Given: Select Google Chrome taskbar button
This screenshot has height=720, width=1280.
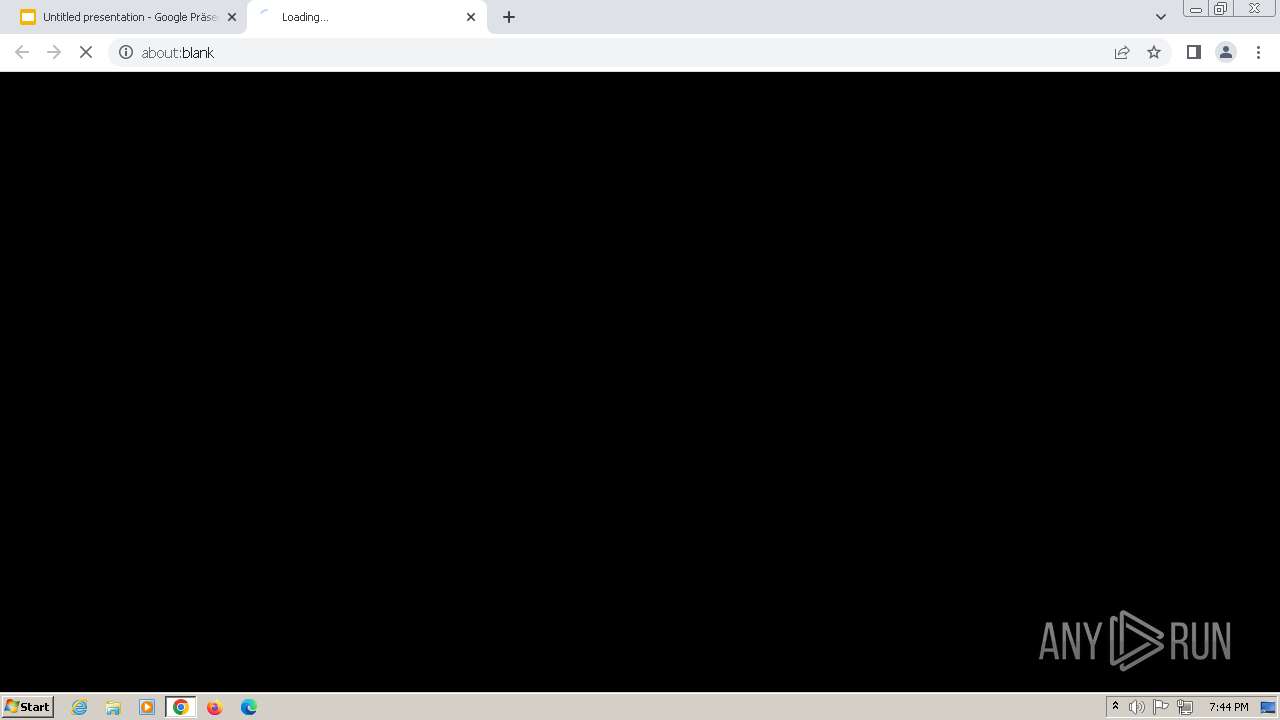Looking at the screenshot, I should 181,707.
